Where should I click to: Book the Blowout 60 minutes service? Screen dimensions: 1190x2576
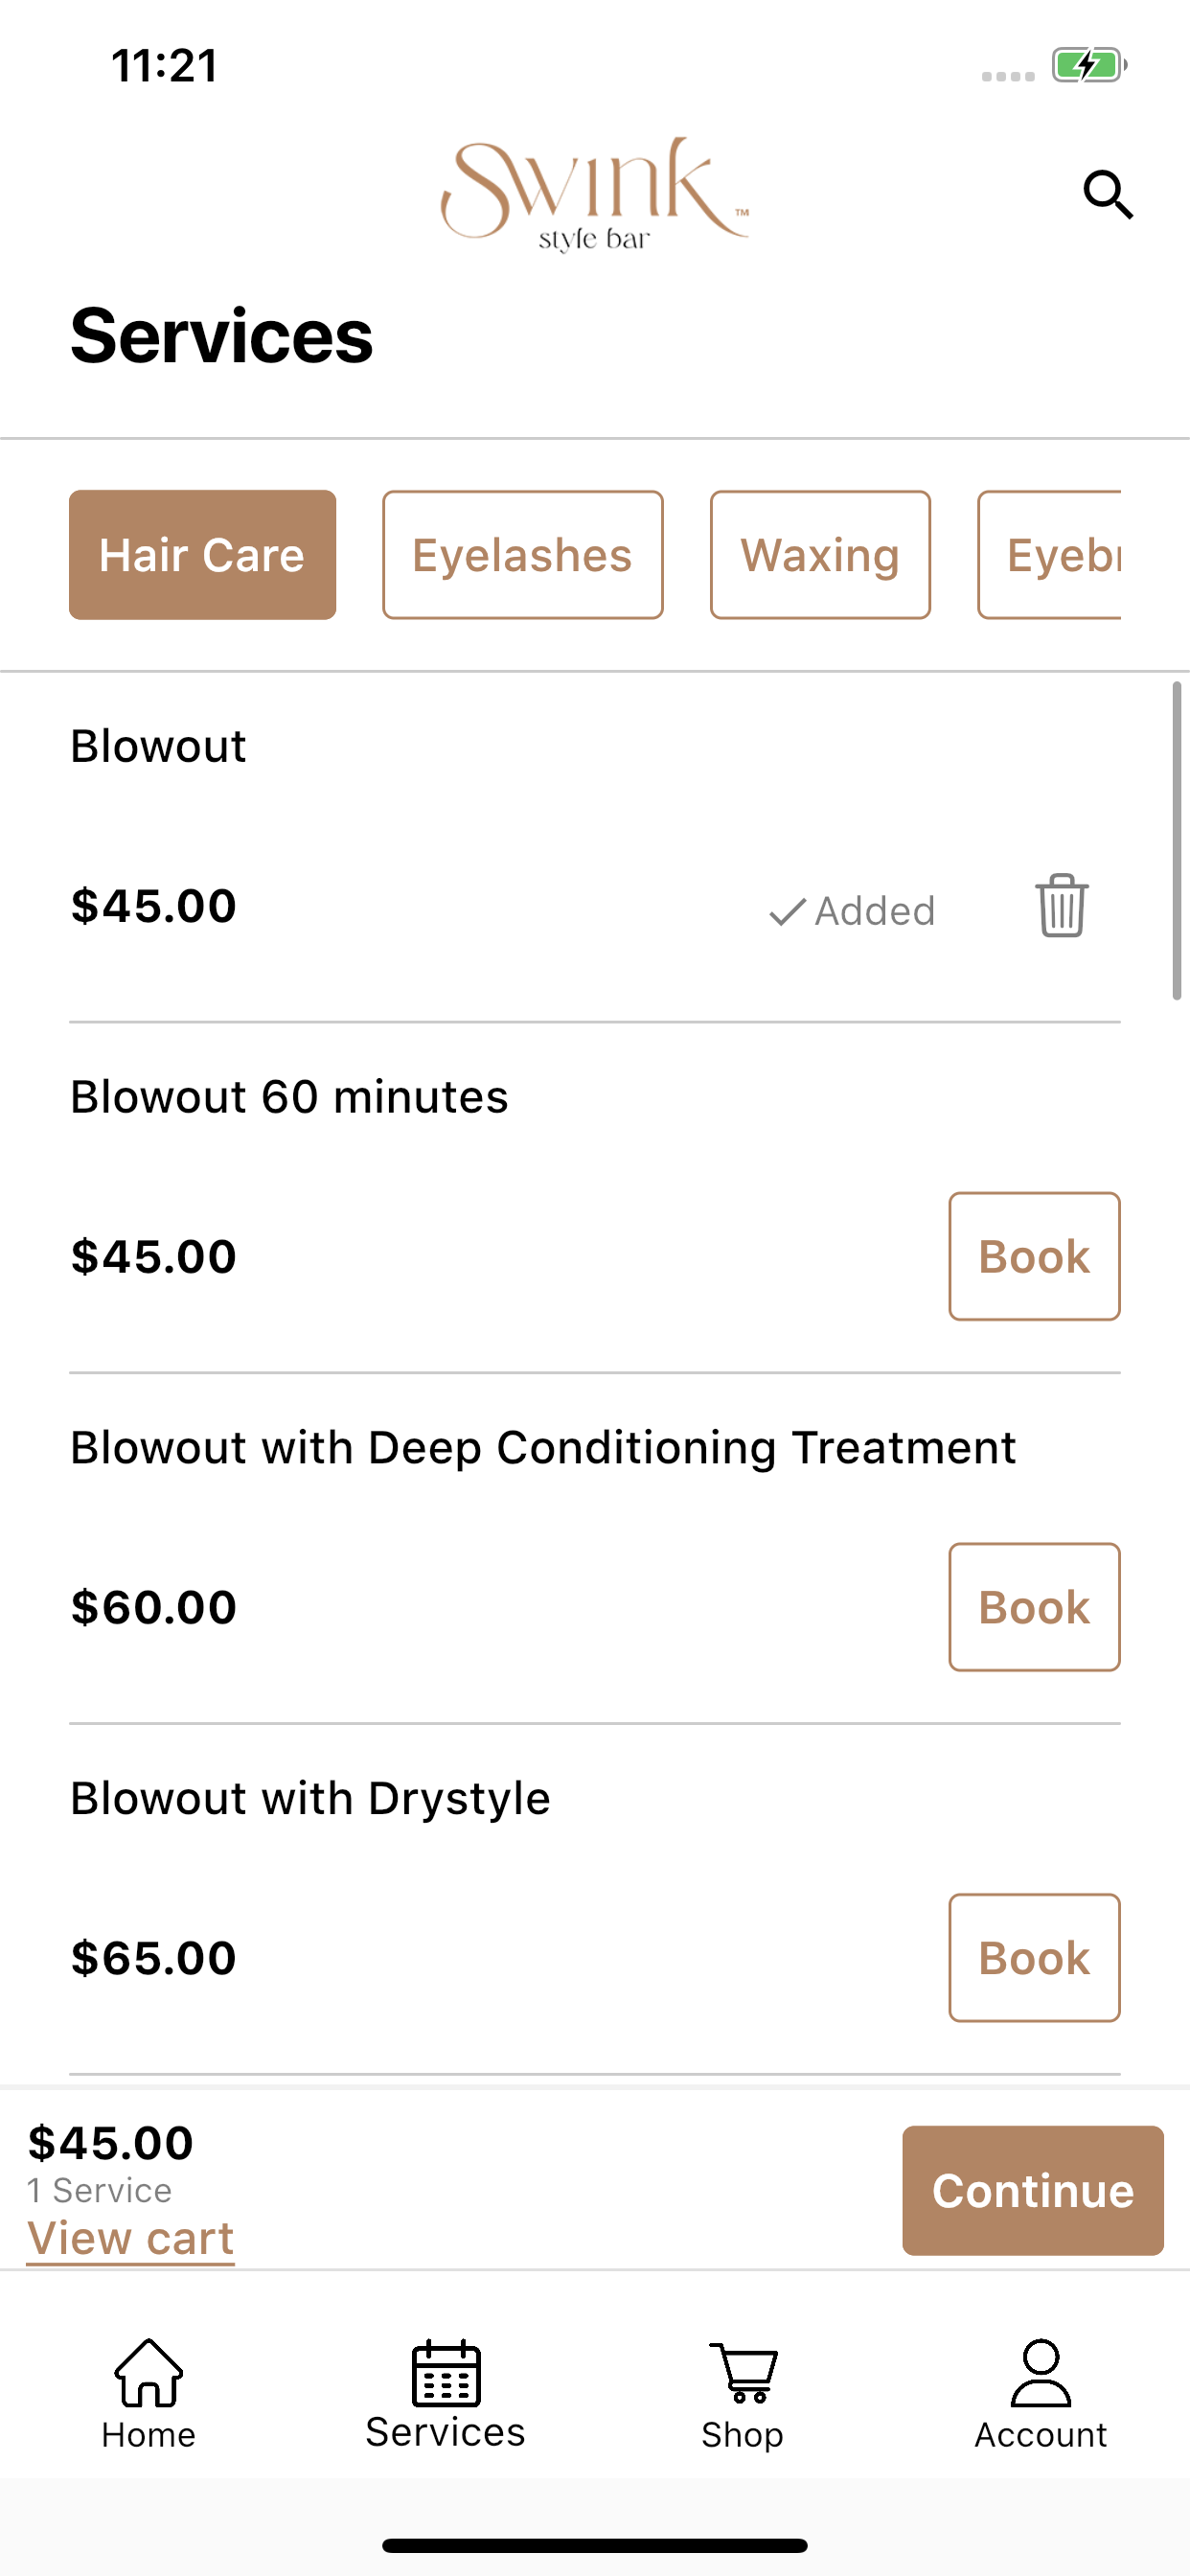(1034, 1256)
